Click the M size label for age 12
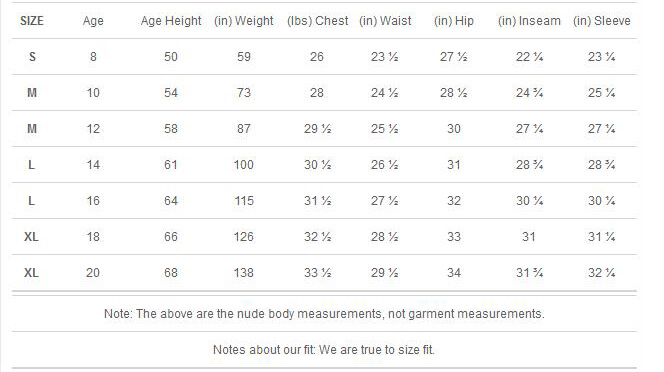Viewport: 664px width, 372px height. (32, 129)
